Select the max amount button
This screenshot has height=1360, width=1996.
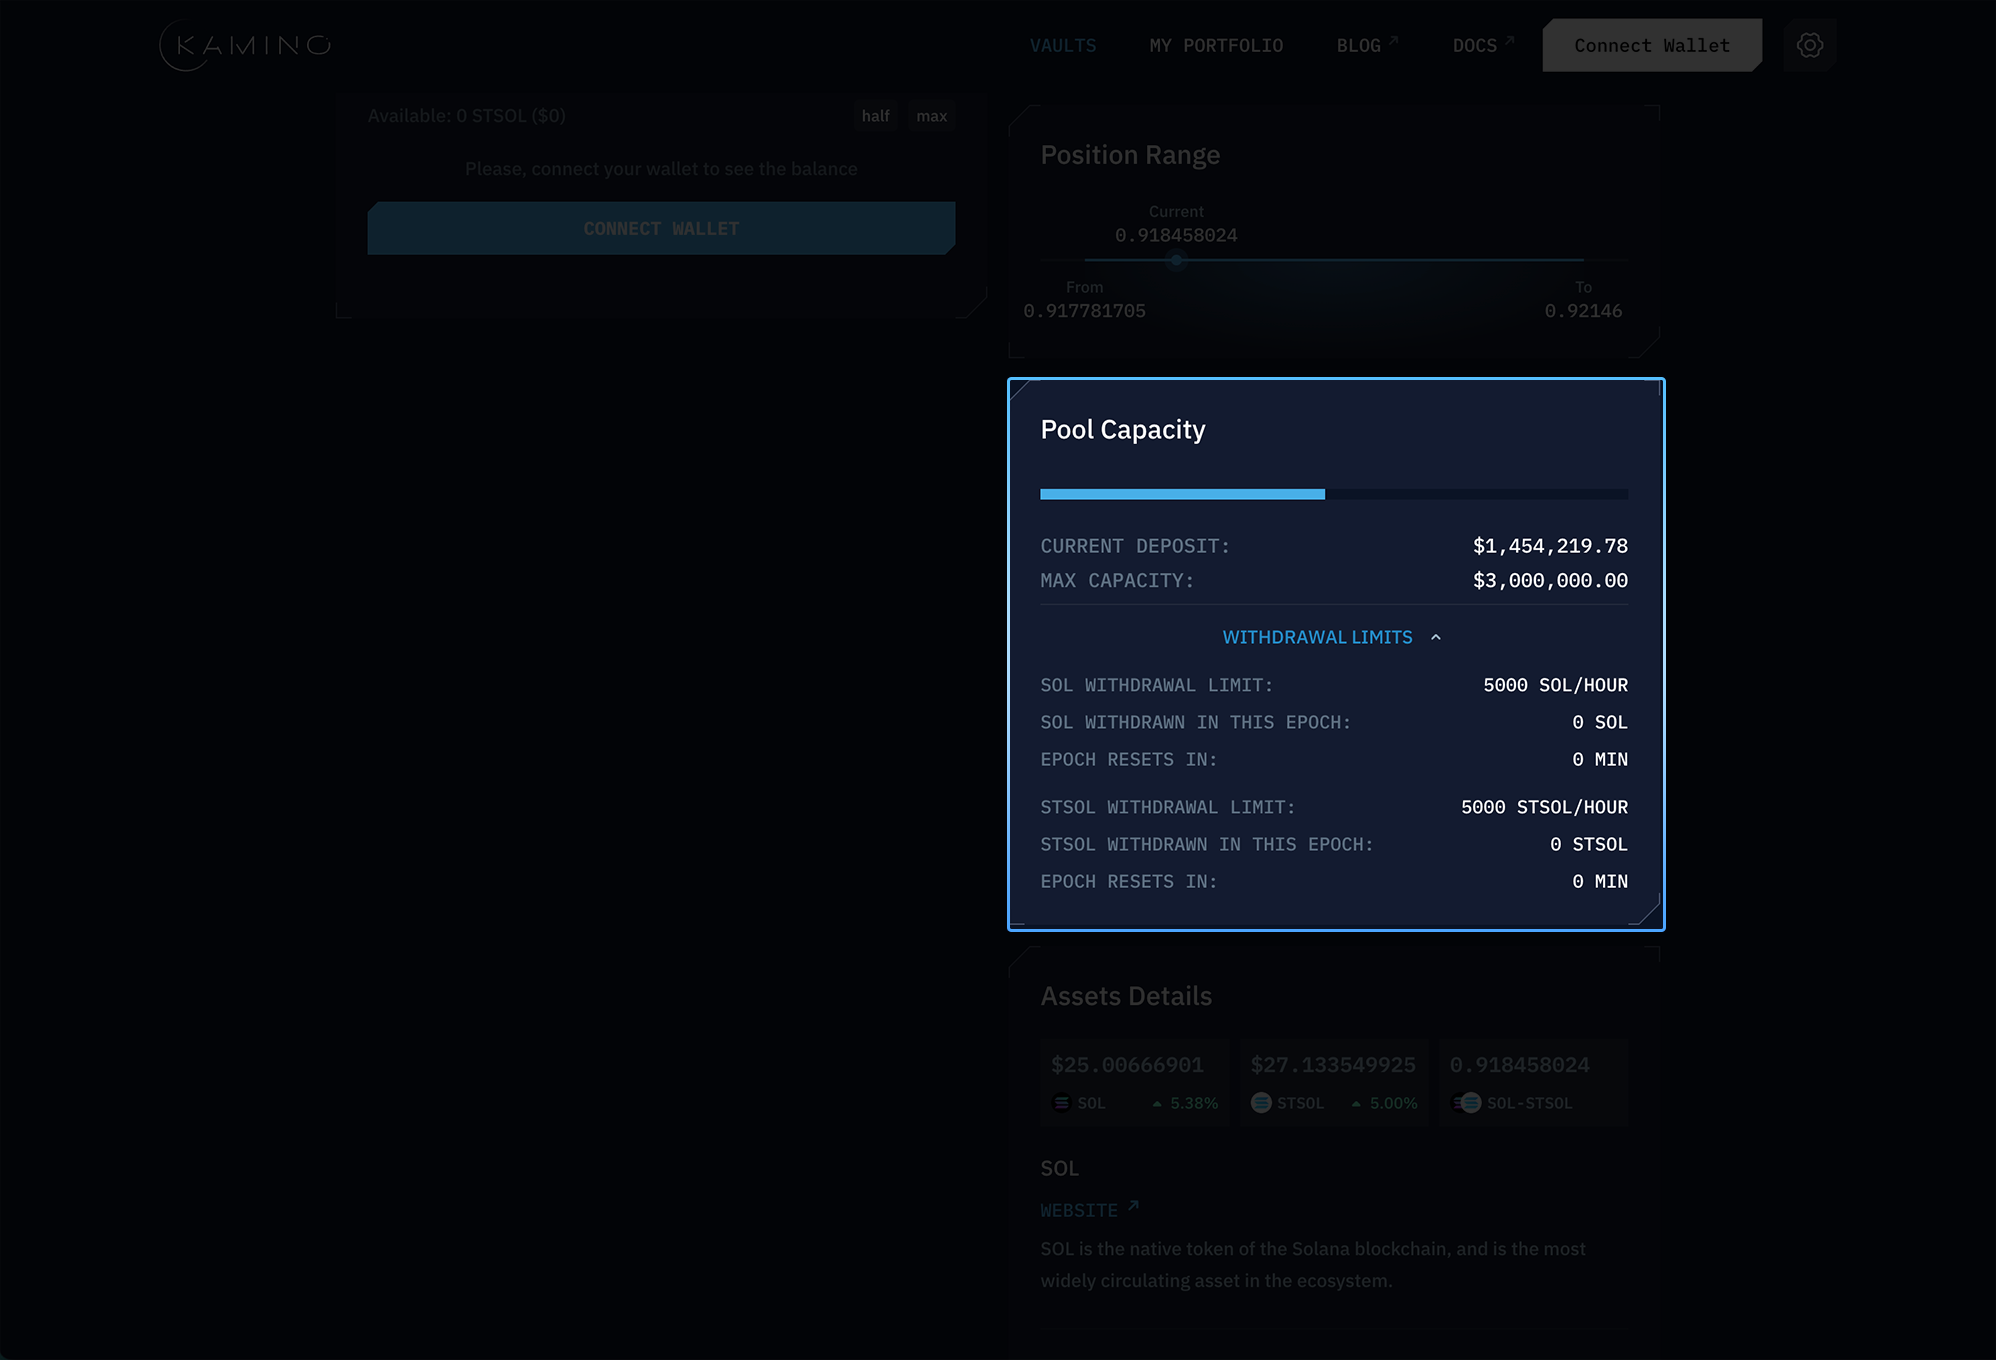(x=931, y=116)
